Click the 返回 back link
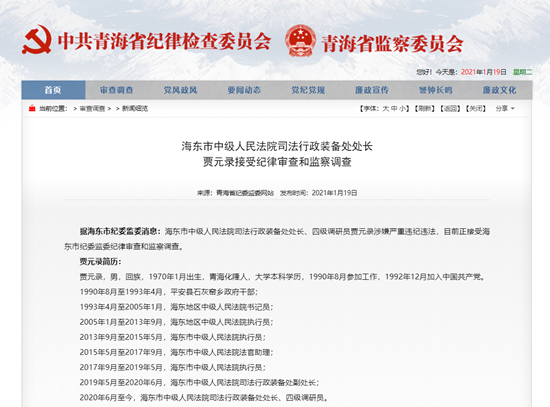 pyautogui.click(x=450, y=109)
